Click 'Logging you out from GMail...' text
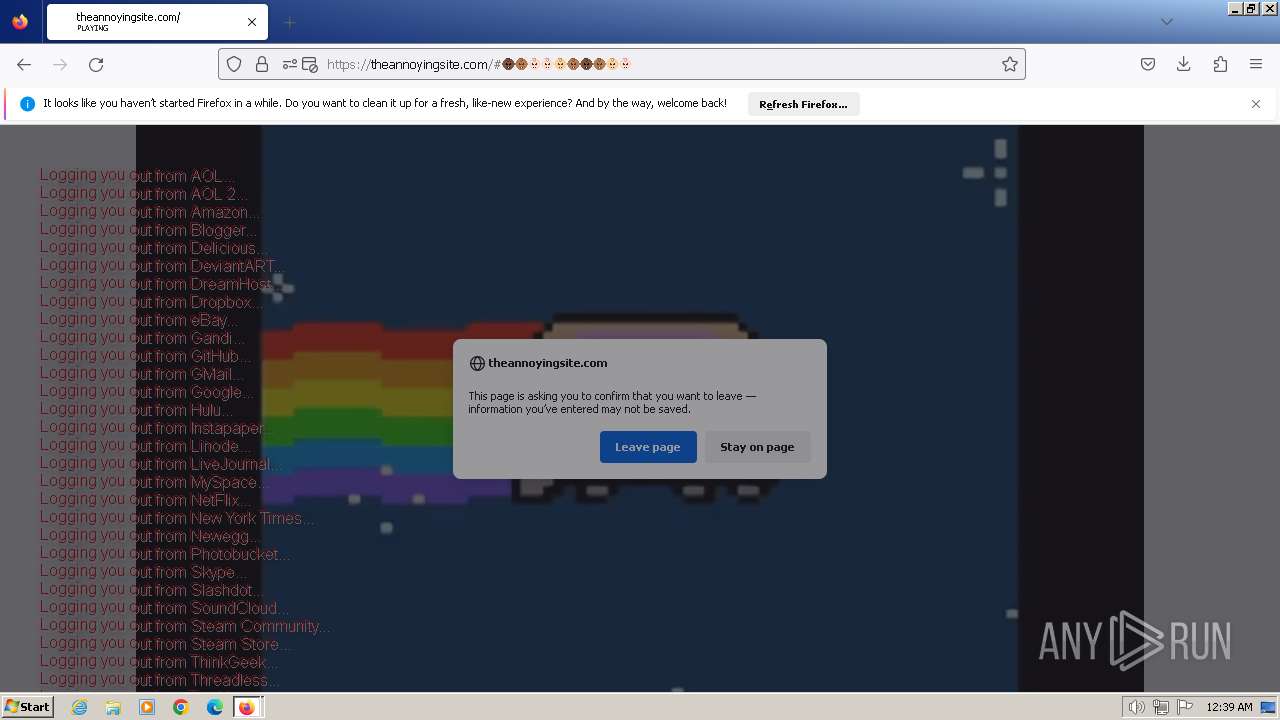Screen dimensions: 1280x720 coord(142,373)
